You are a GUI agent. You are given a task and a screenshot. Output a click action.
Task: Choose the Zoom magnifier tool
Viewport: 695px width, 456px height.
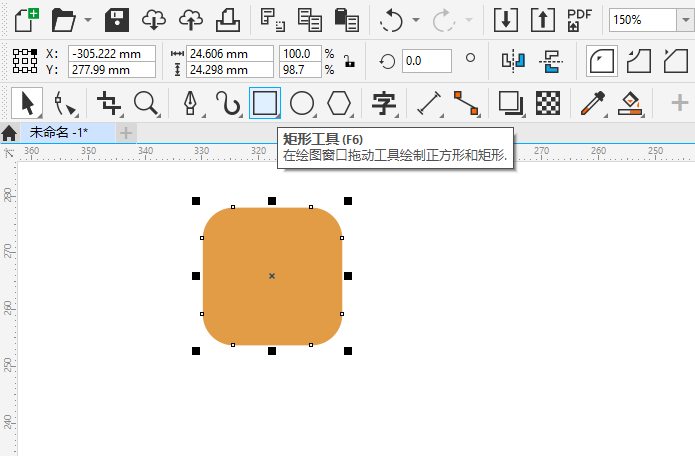click(x=146, y=102)
